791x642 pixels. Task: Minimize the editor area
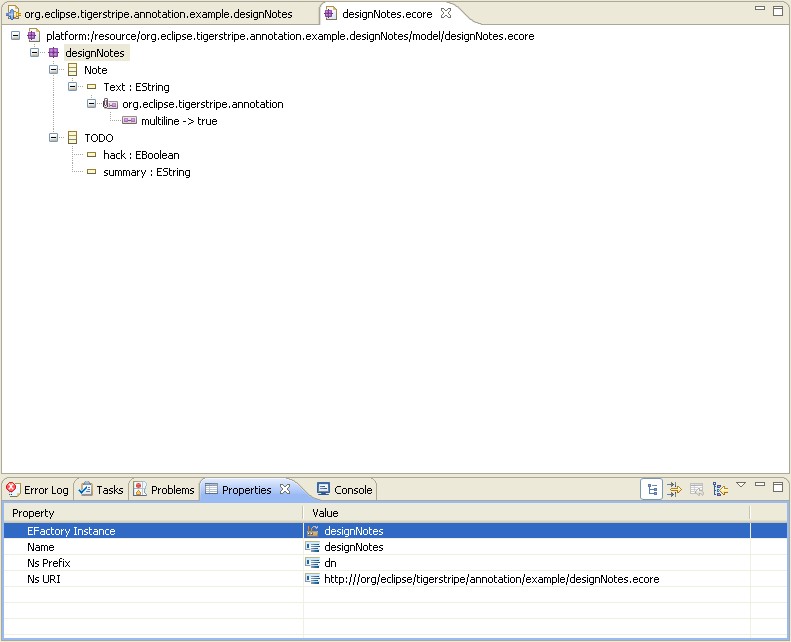[x=760, y=8]
